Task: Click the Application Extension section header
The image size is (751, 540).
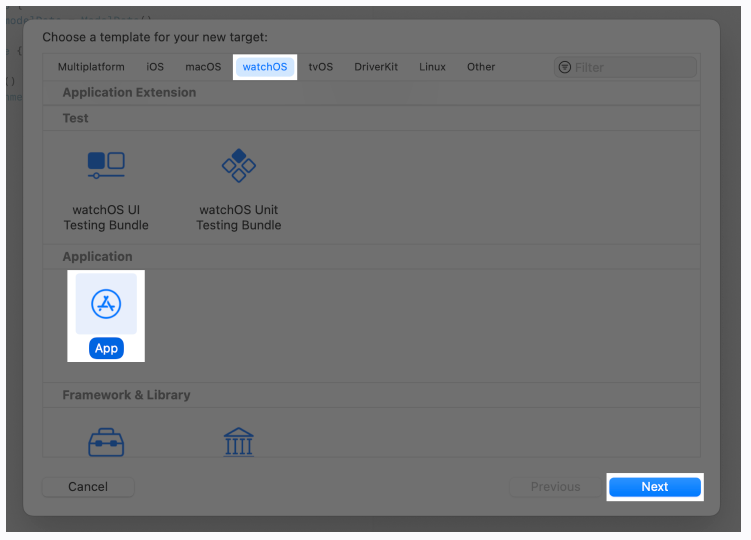Action: (x=129, y=92)
